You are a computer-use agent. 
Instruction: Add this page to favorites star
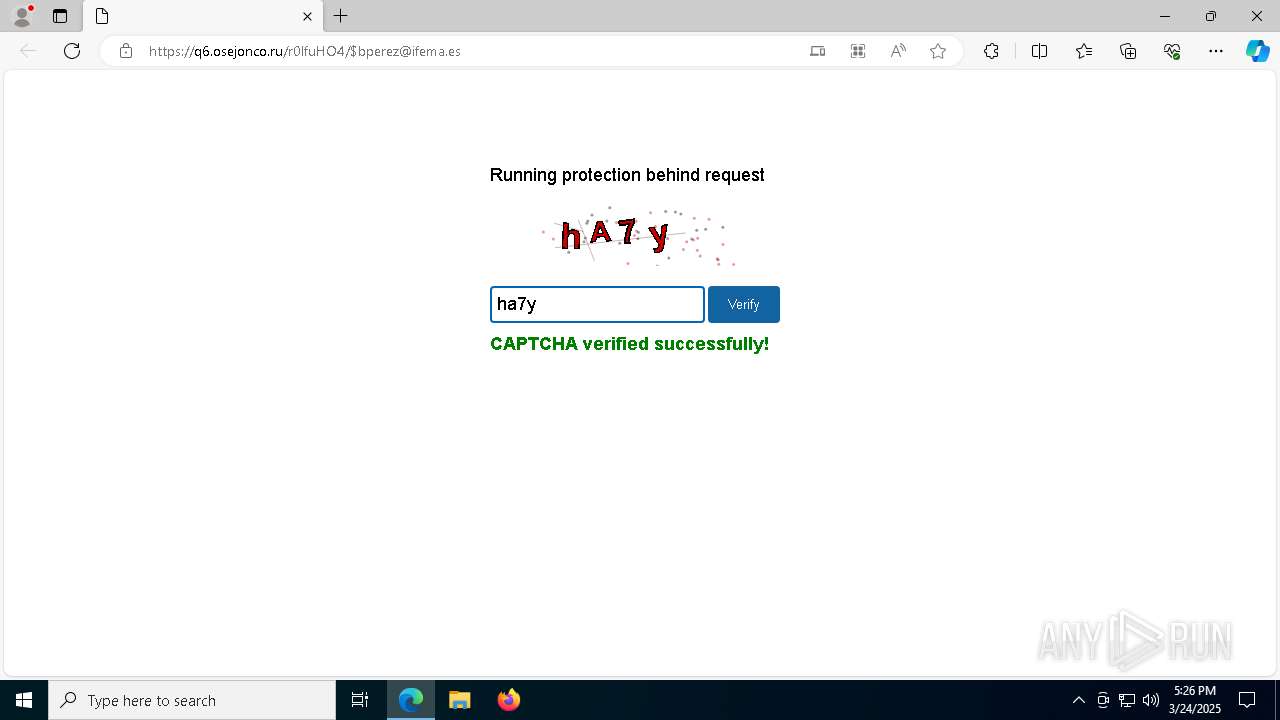click(938, 51)
